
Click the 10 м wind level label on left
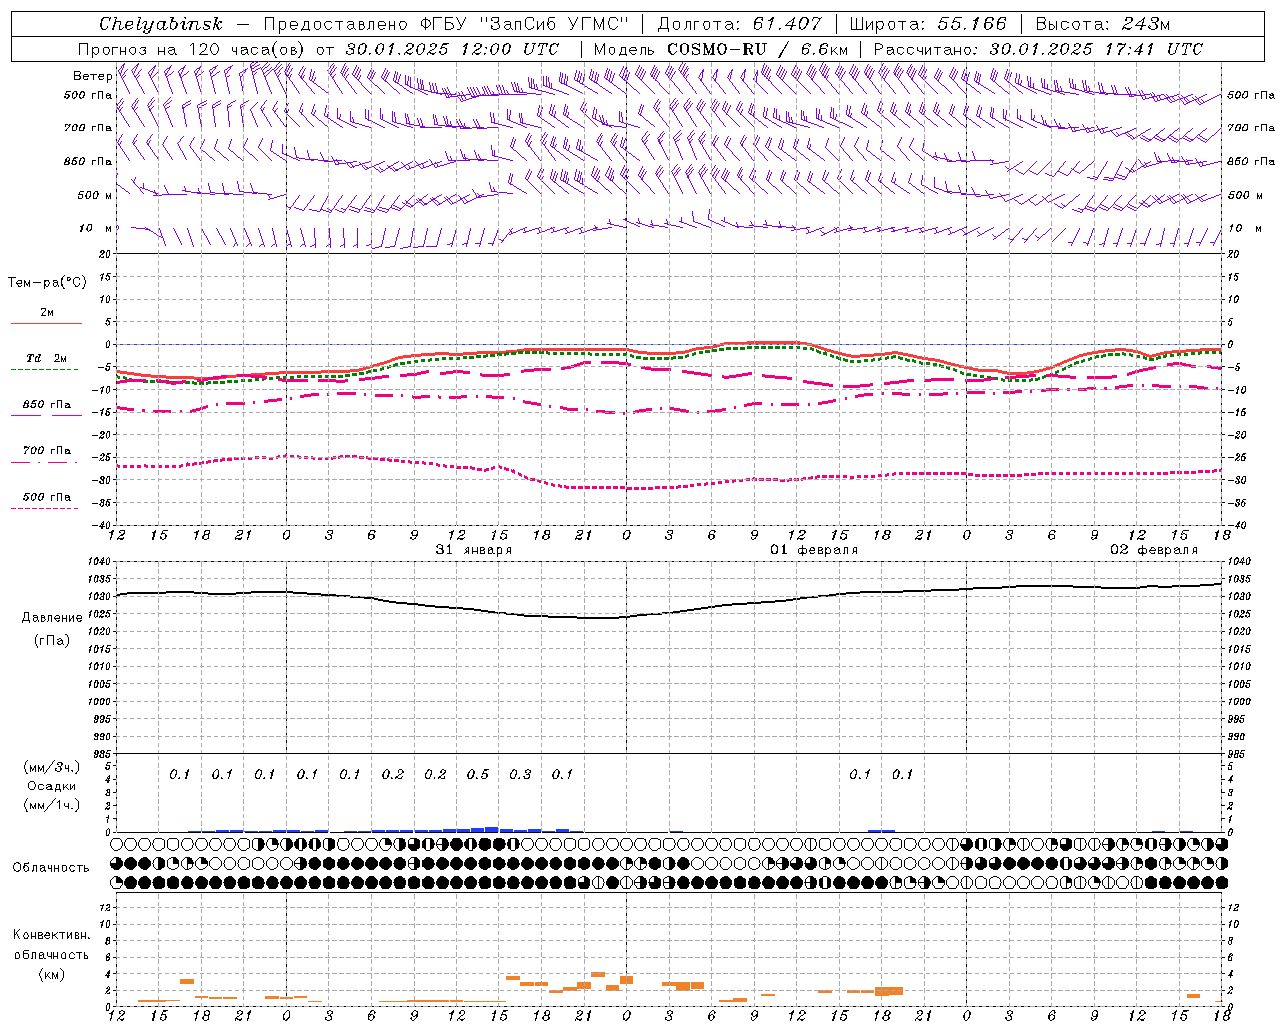click(97, 229)
